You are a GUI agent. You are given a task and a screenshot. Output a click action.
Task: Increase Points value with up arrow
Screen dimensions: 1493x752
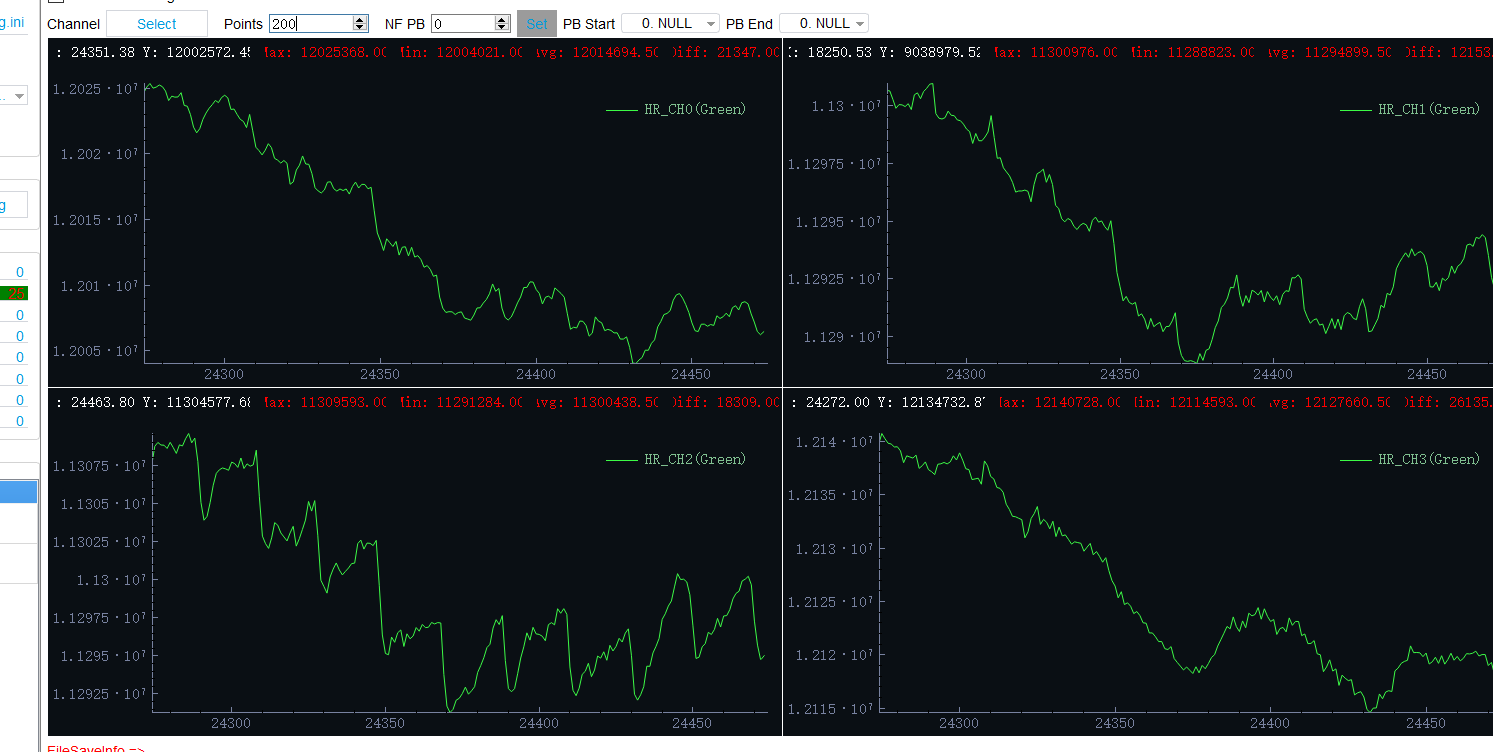pos(360,19)
